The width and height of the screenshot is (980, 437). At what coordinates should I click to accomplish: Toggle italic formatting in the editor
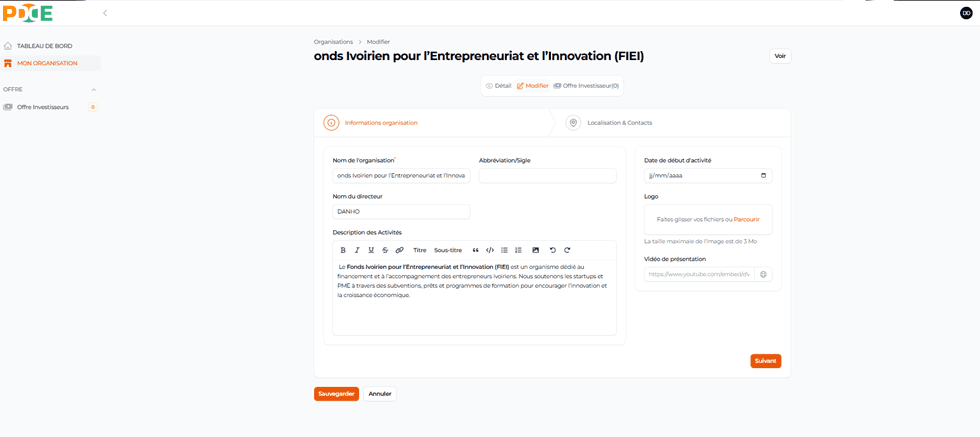pyautogui.click(x=357, y=250)
